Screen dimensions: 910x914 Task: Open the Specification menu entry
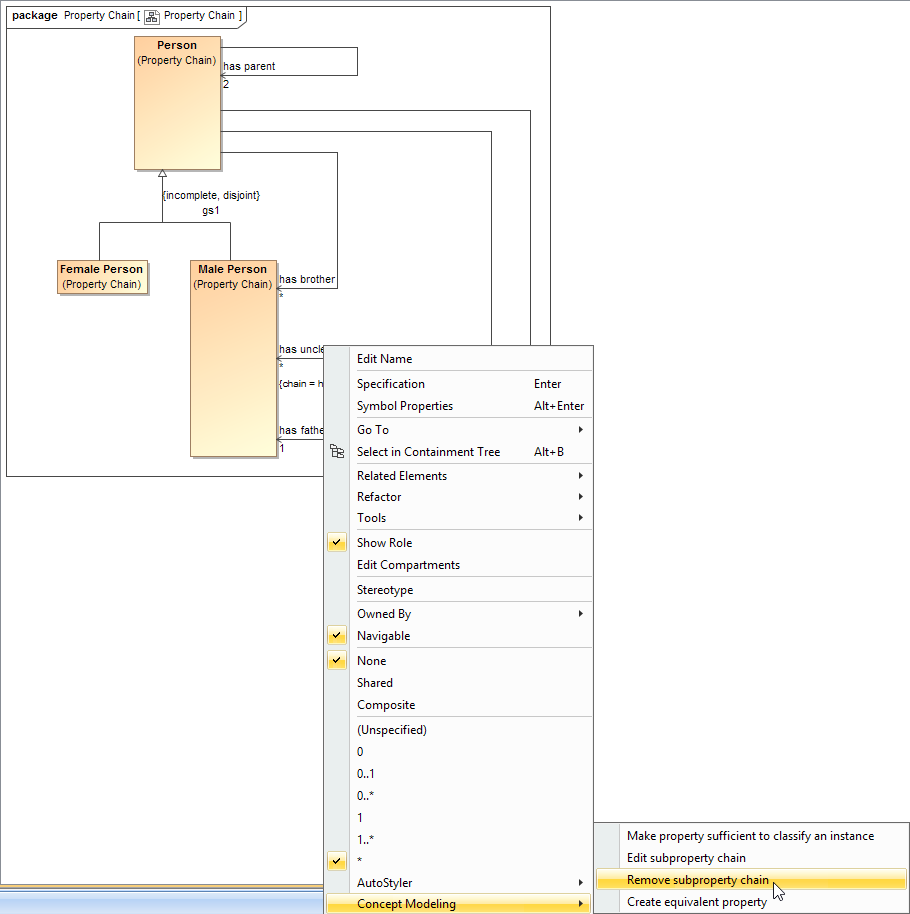pyautogui.click(x=390, y=384)
